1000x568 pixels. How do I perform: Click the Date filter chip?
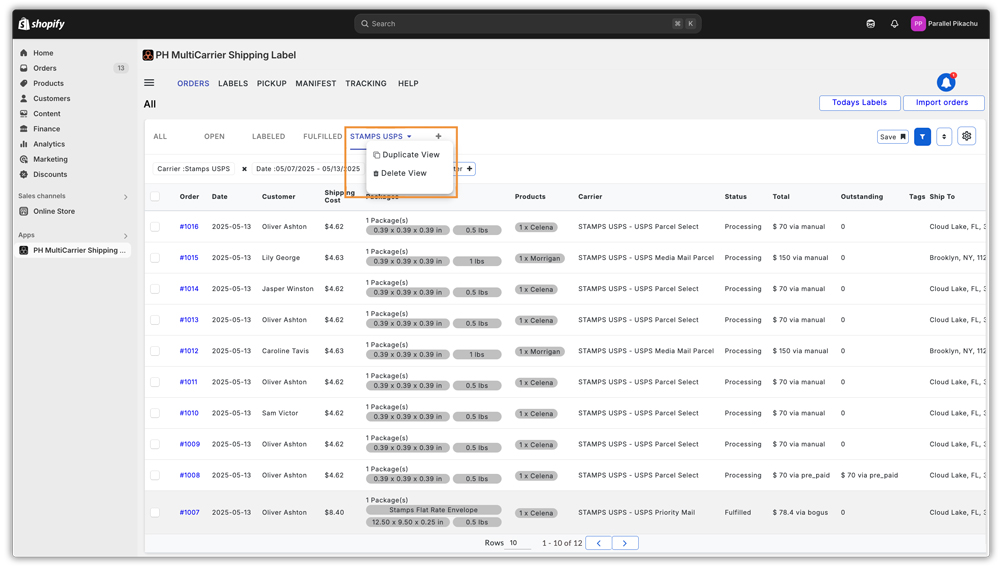click(x=308, y=169)
